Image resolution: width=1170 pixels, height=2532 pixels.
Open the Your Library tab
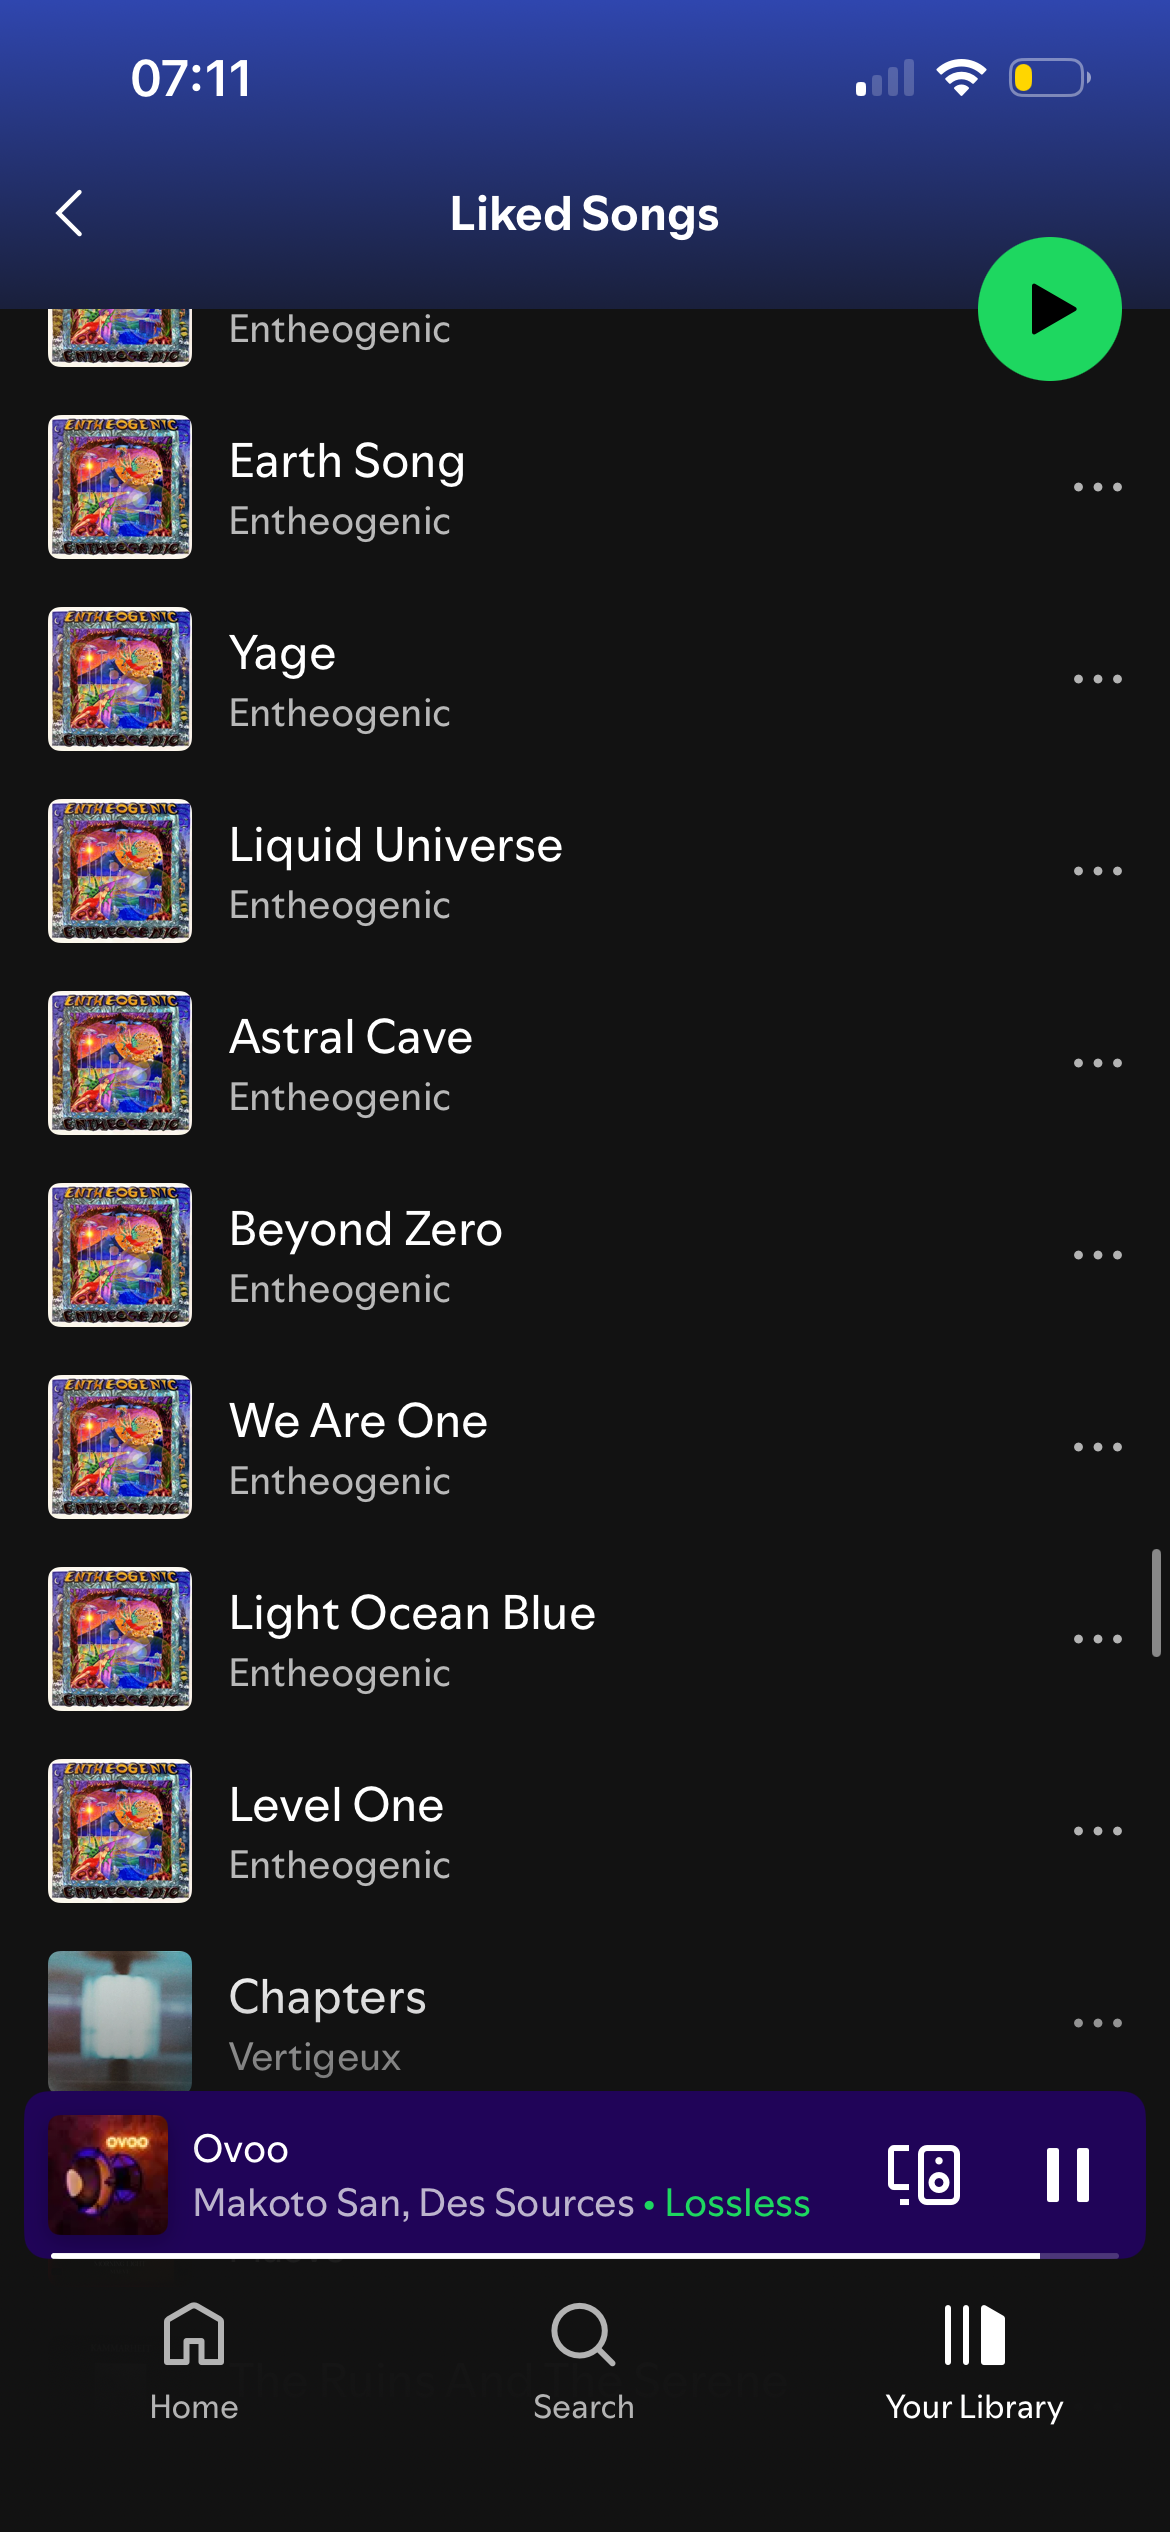[974, 2362]
